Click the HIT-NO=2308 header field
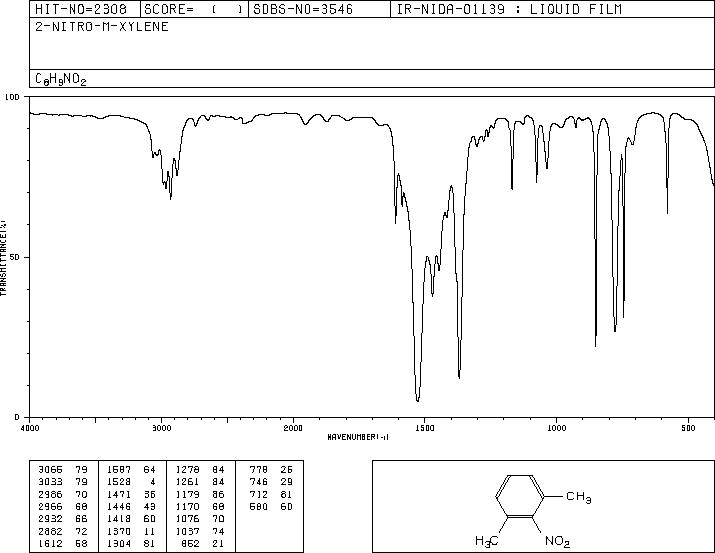The height and width of the screenshot is (553, 715). (x=85, y=9)
